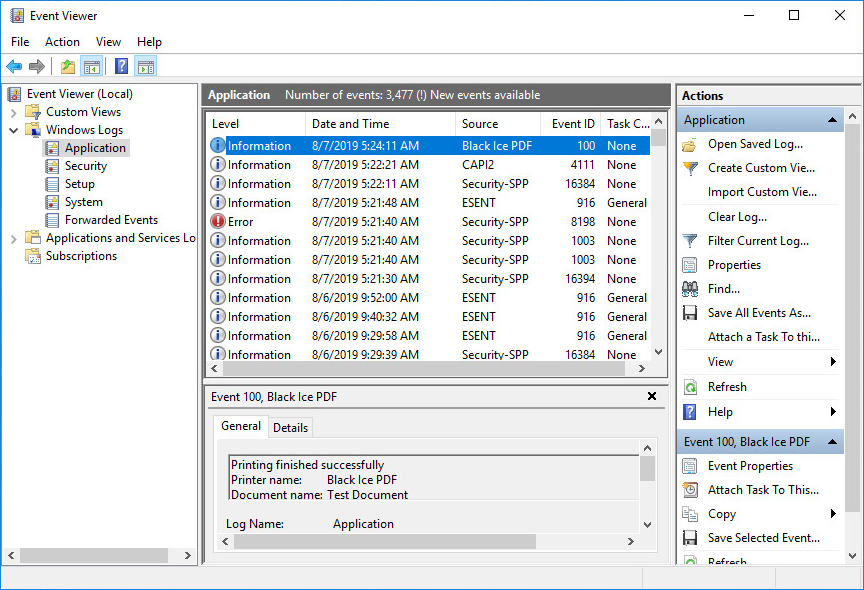Open the Action menu
The width and height of the screenshot is (864, 590).
[62, 42]
